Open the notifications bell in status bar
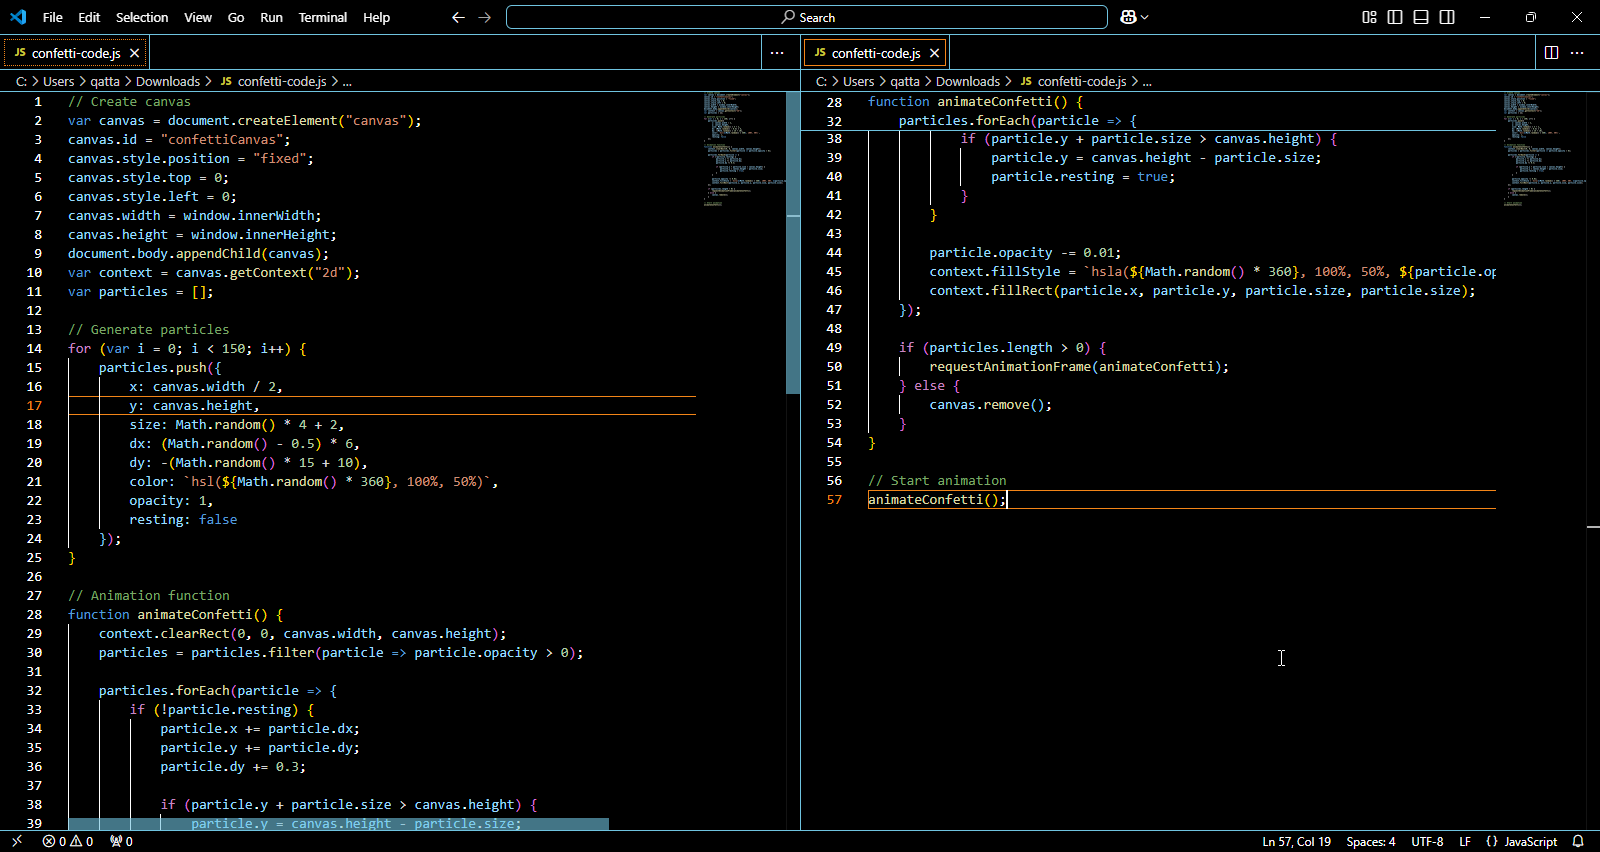This screenshot has height=852, width=1600. (x=1579, y=841)
